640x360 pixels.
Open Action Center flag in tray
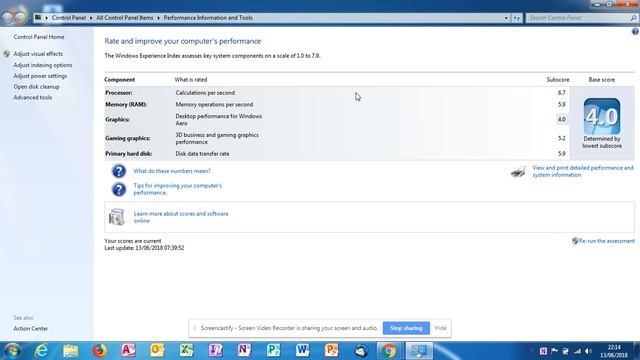click(x=554, y=351)
